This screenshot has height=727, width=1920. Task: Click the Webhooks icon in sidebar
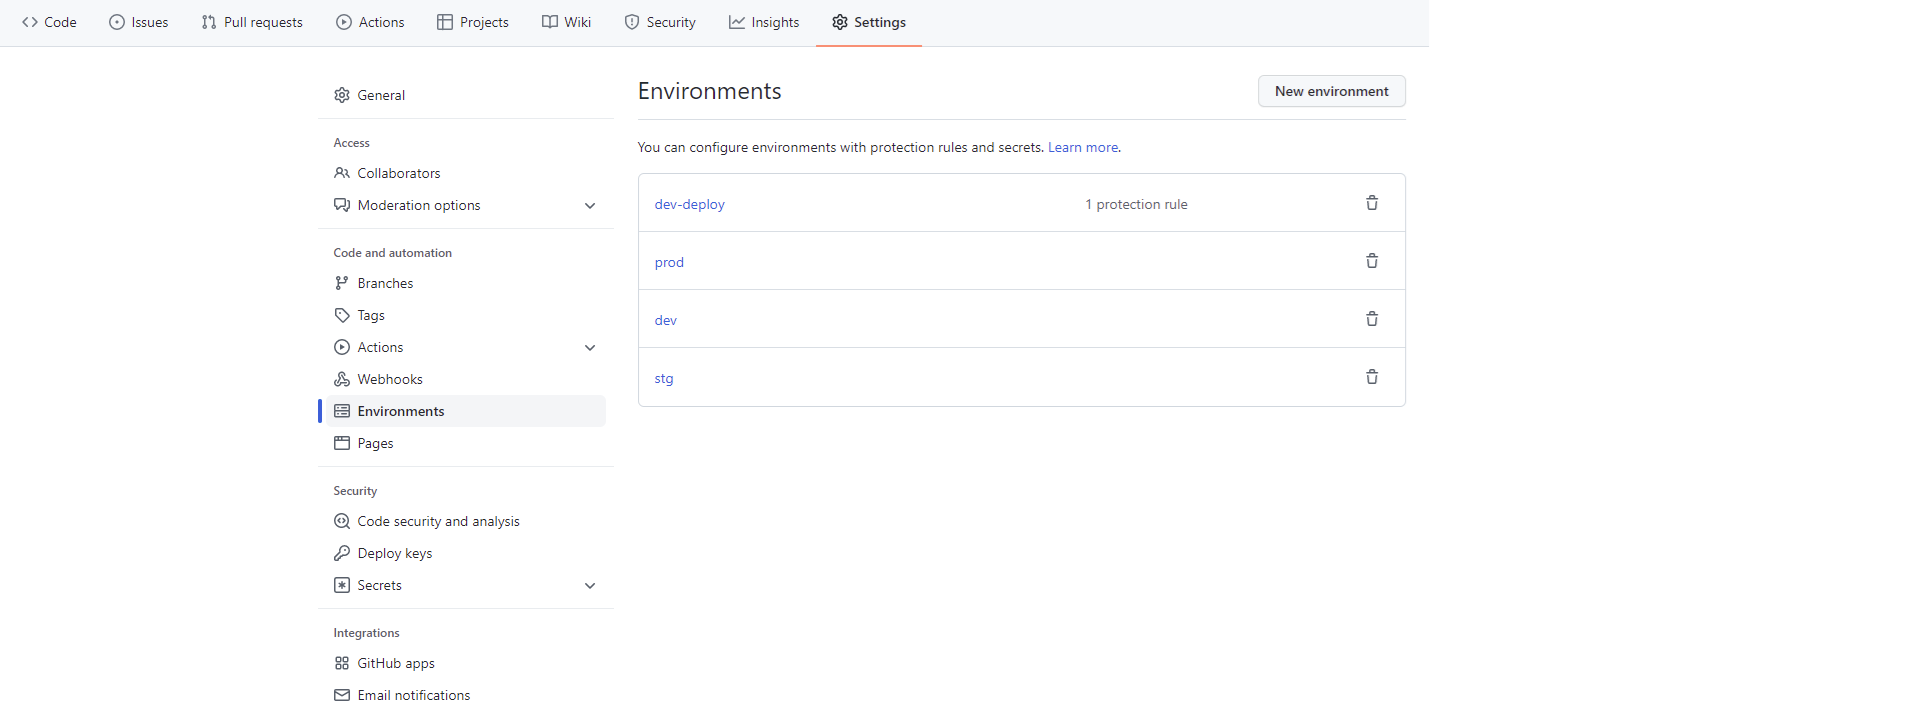coord(342,379)
